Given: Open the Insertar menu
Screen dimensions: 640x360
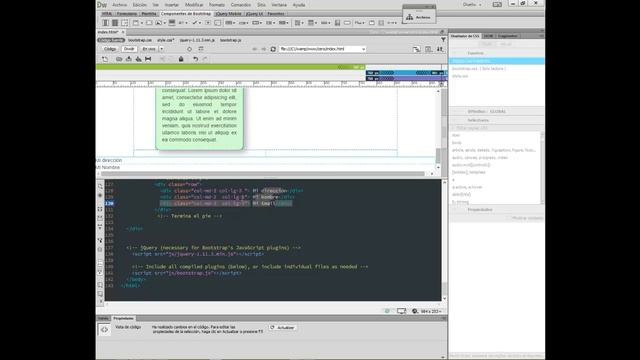Looking at the screenshot, I should tap(171, 5).
